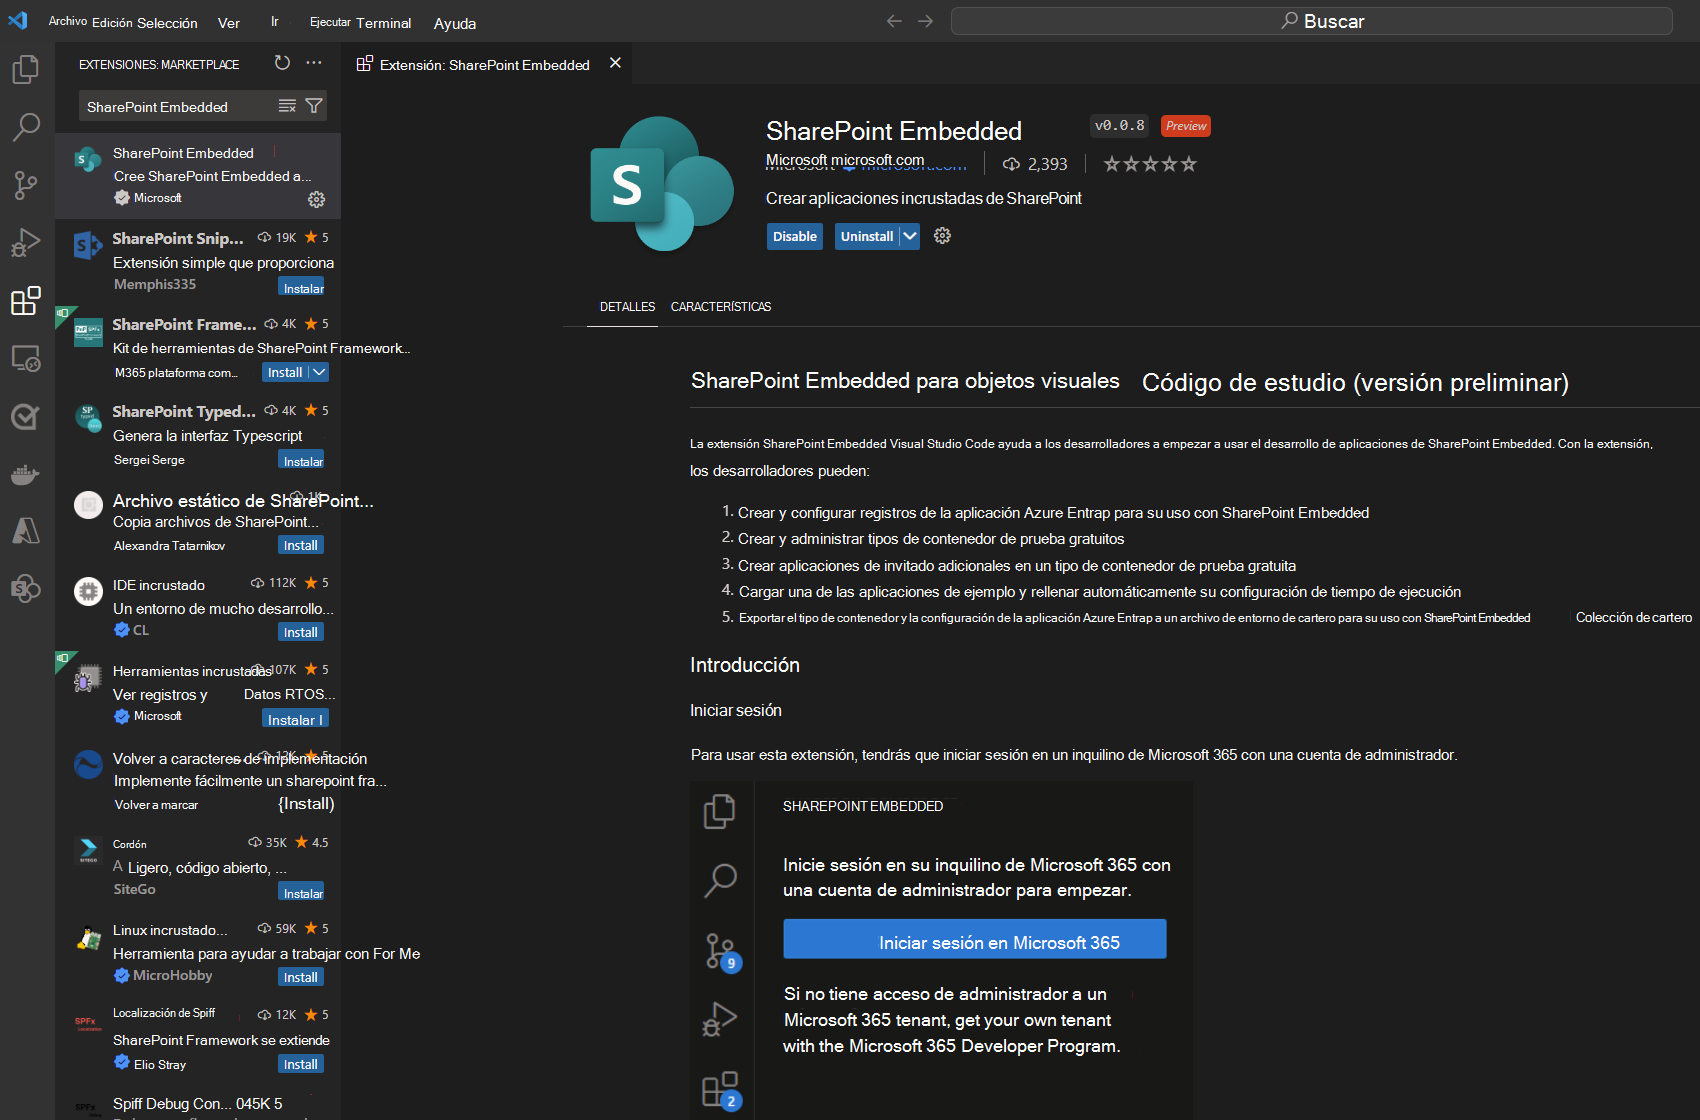Open Remote Explorer in activity bar
This screenshot has height=1120, width=1700.
[26, 358]
